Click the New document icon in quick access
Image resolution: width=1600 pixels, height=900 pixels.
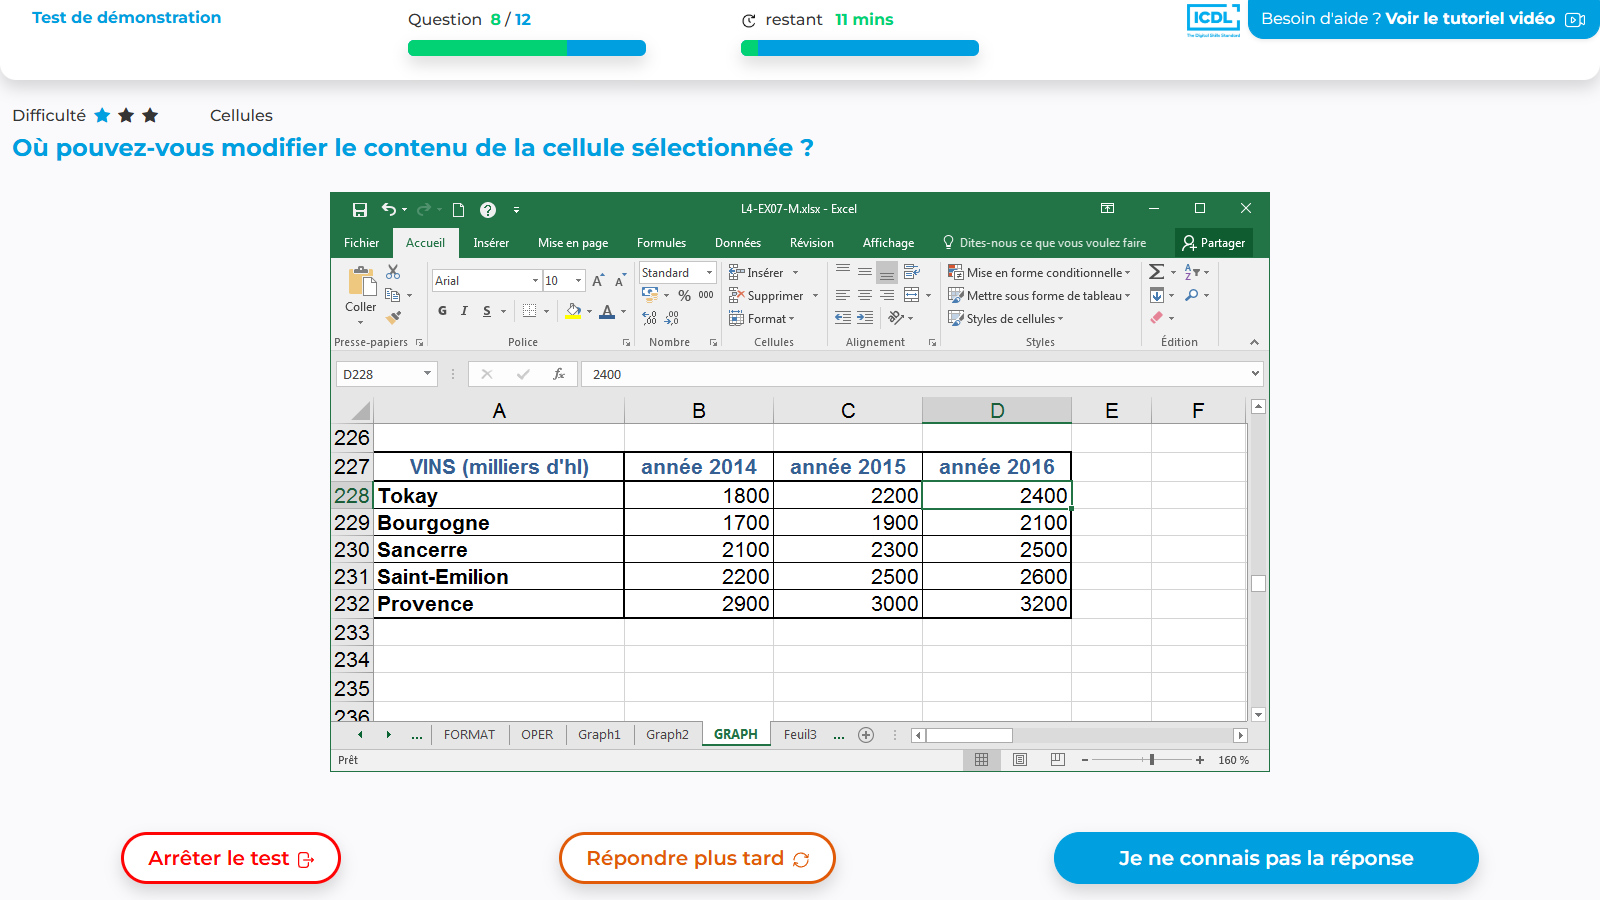[459, 210]
